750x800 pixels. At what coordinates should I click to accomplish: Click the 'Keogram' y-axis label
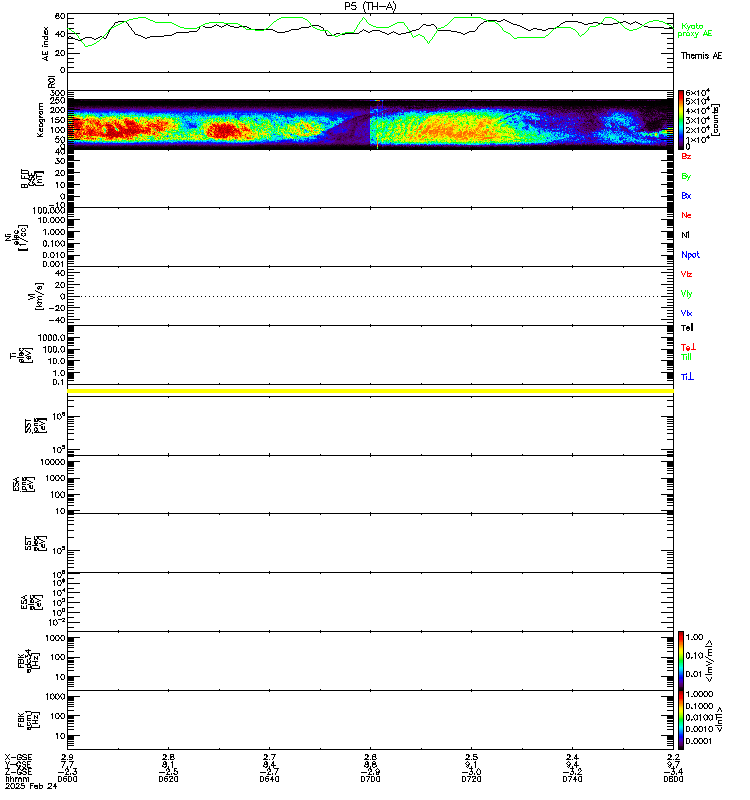click(39, 120)
